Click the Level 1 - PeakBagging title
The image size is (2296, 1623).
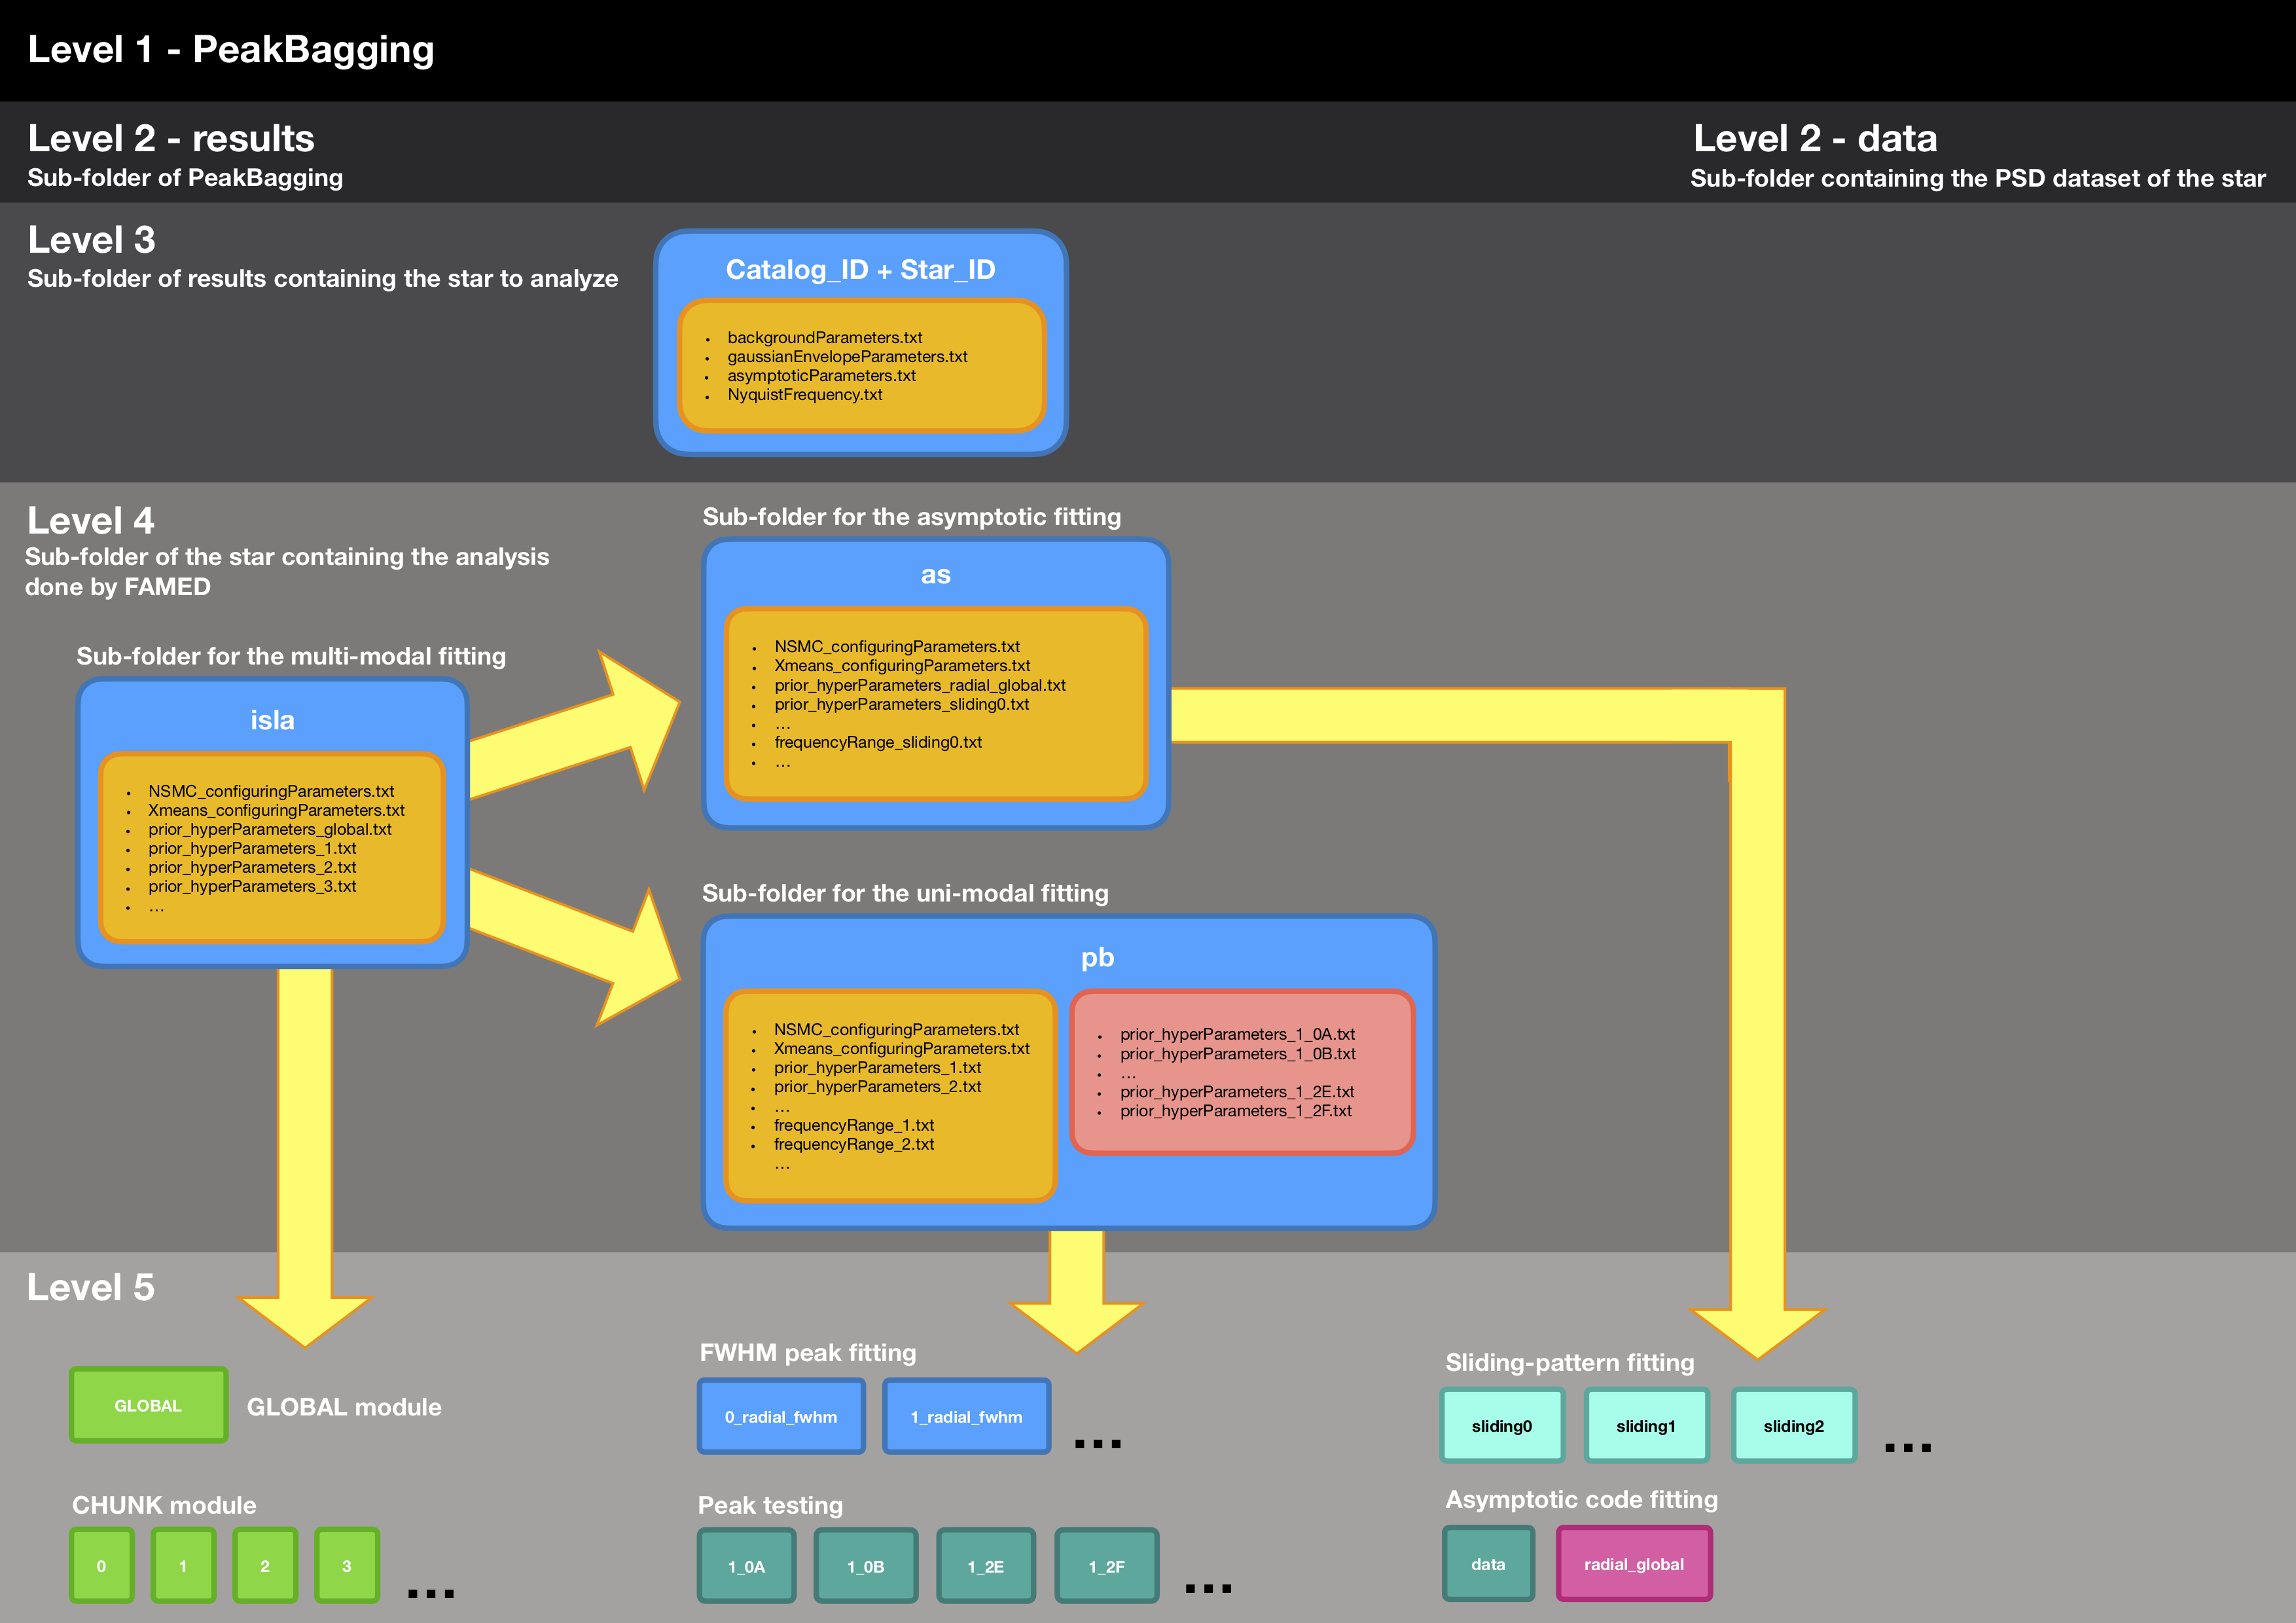click(x=230, y=49)
